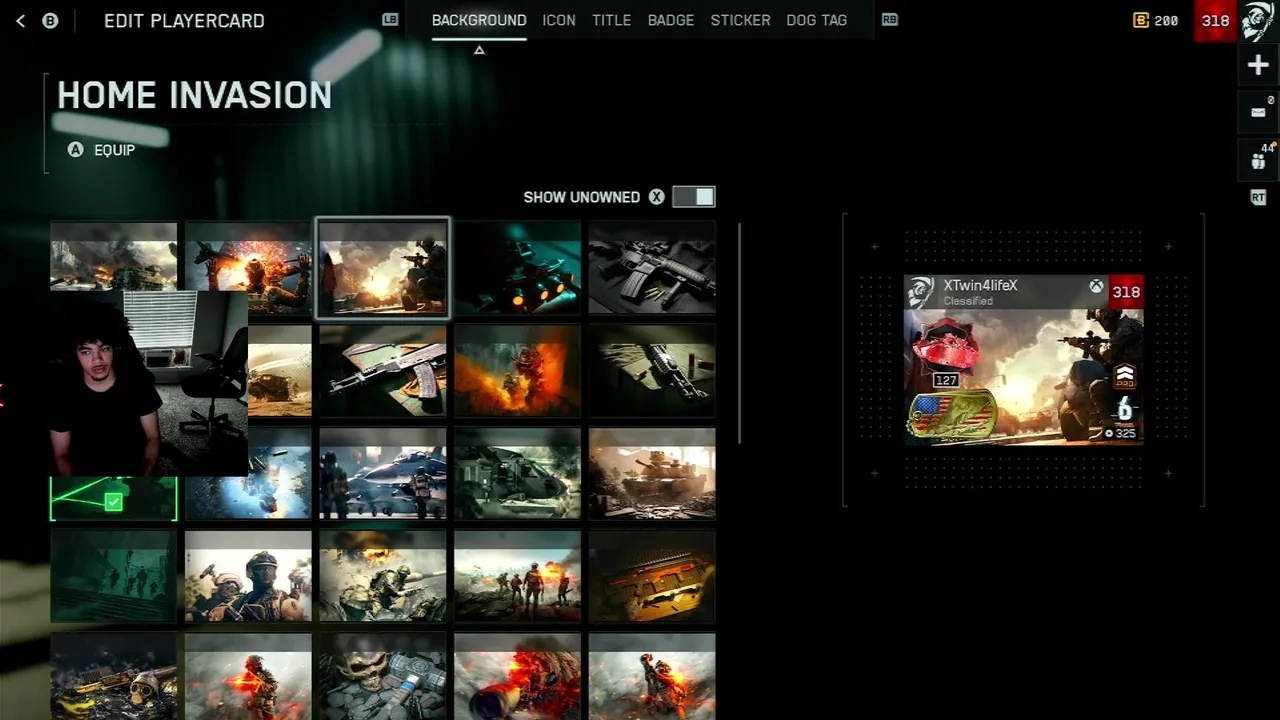Click the player card preview image
Viewport: 1280px width, 720px height.
coord(1023,360)
